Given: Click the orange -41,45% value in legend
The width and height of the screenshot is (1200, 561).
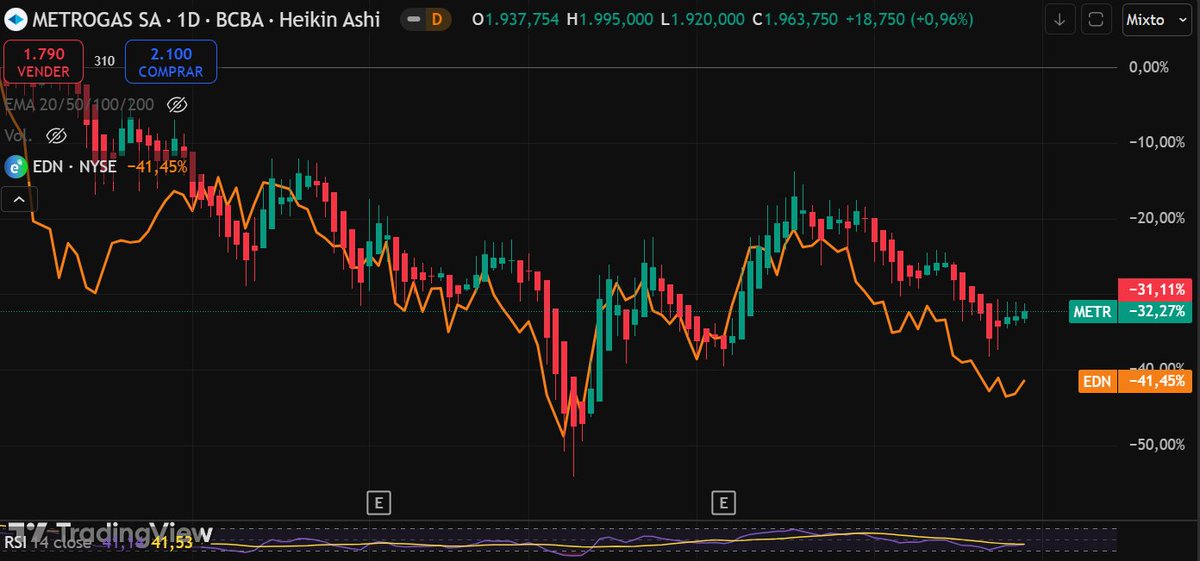Looking at the screenshot, I should coord(157,167).
